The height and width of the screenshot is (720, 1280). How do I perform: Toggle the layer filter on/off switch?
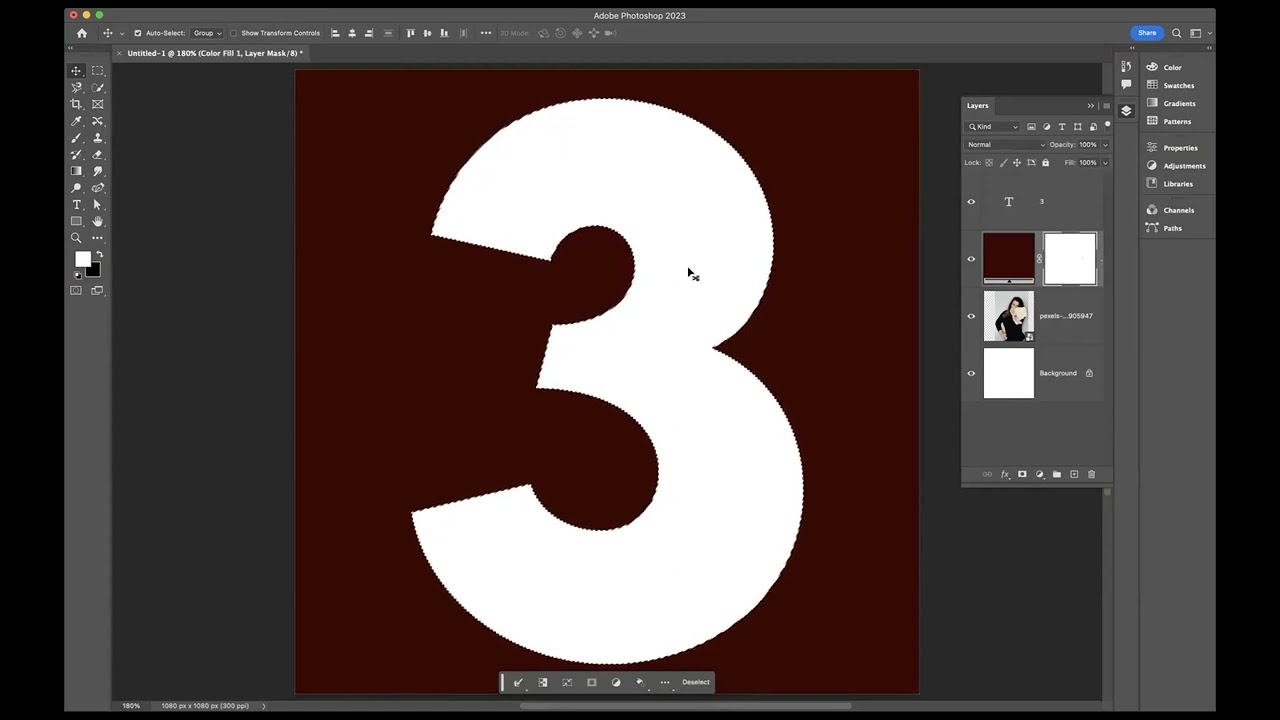[x=1107, y=125]
